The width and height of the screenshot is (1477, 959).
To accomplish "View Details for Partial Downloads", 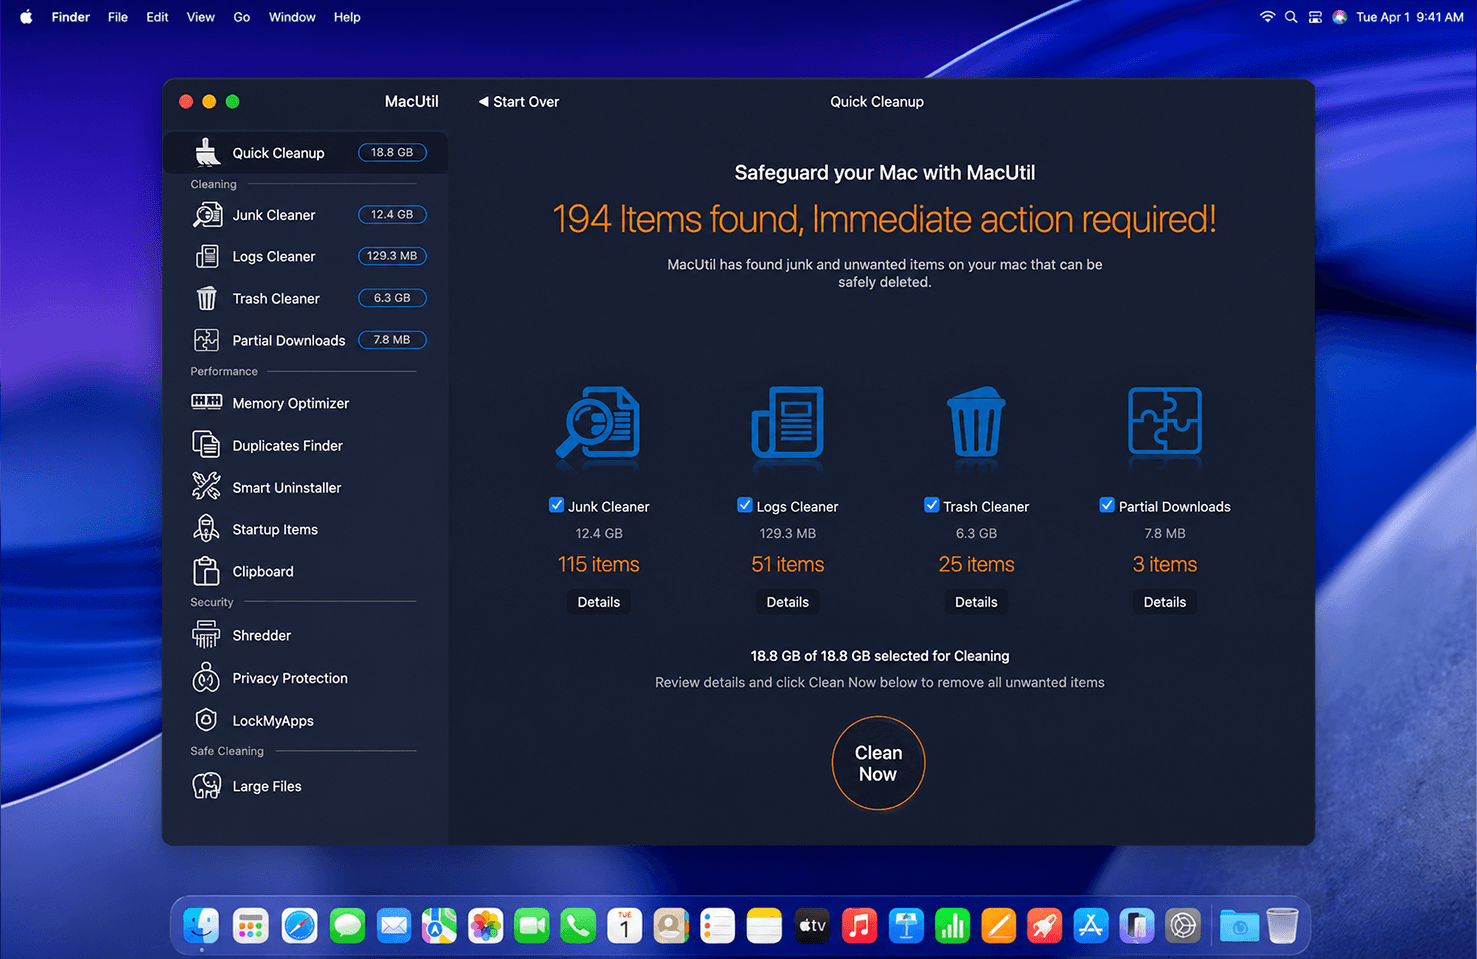I will pyautogui.click(x=1165, y=602).
